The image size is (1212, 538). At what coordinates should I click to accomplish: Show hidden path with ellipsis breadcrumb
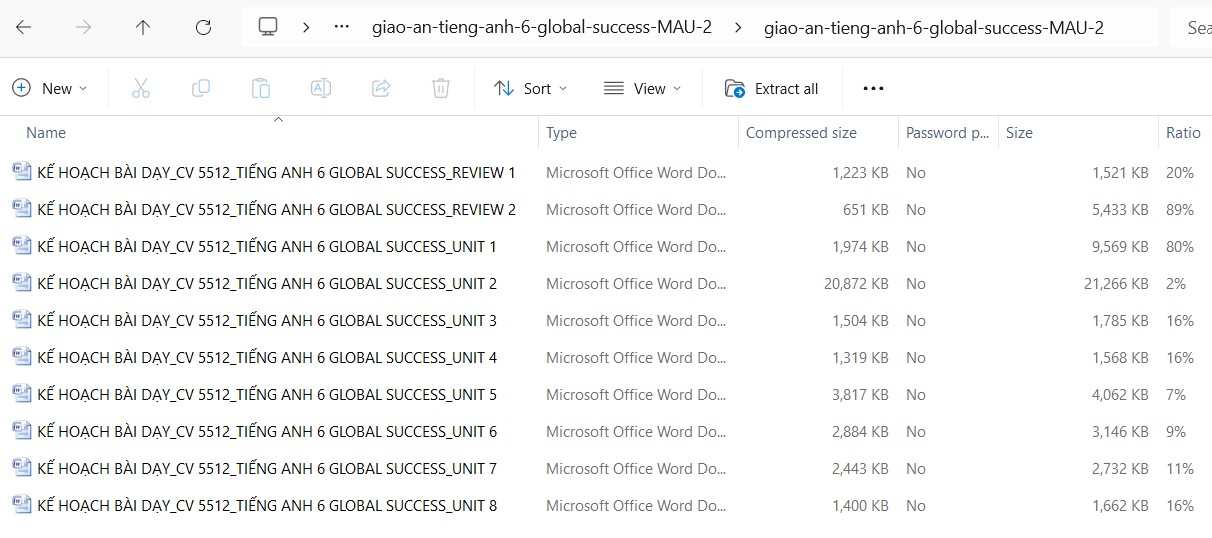[x=342, y=27]
